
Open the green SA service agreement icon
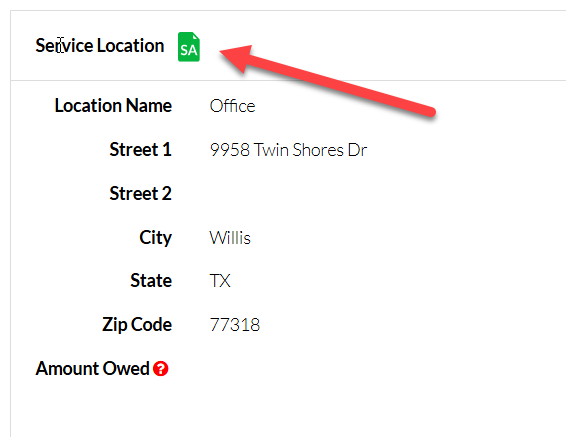pyautogui.click(x=188, y=47)
